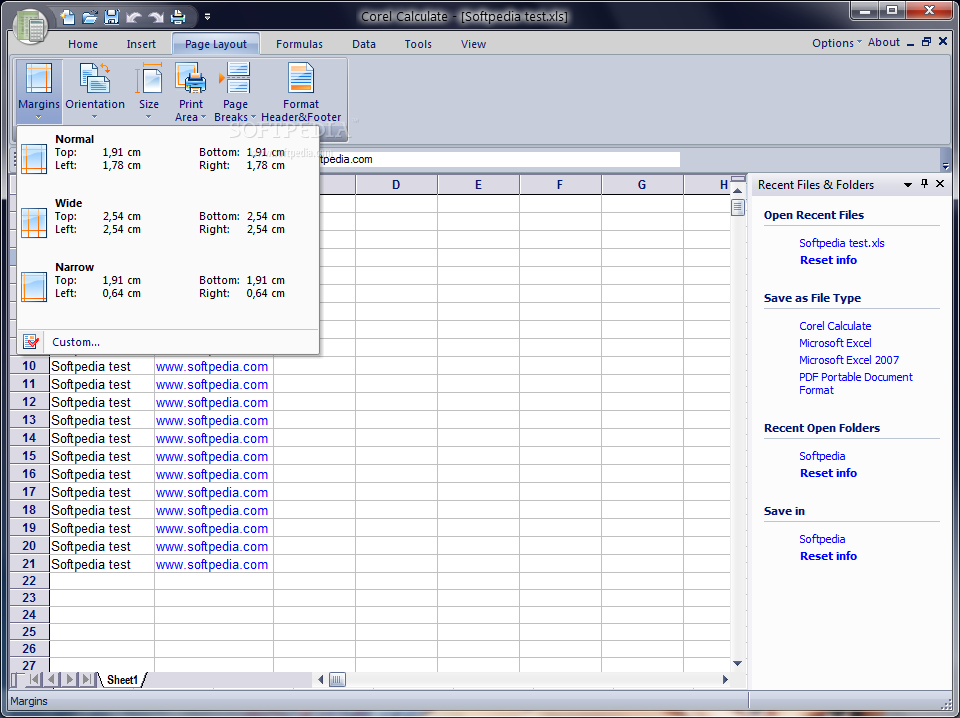Choose the Normal margins preset
Image resolution: width=960 pixels, height=718 pixels.
pyautogui.click(x=168, y=158)
